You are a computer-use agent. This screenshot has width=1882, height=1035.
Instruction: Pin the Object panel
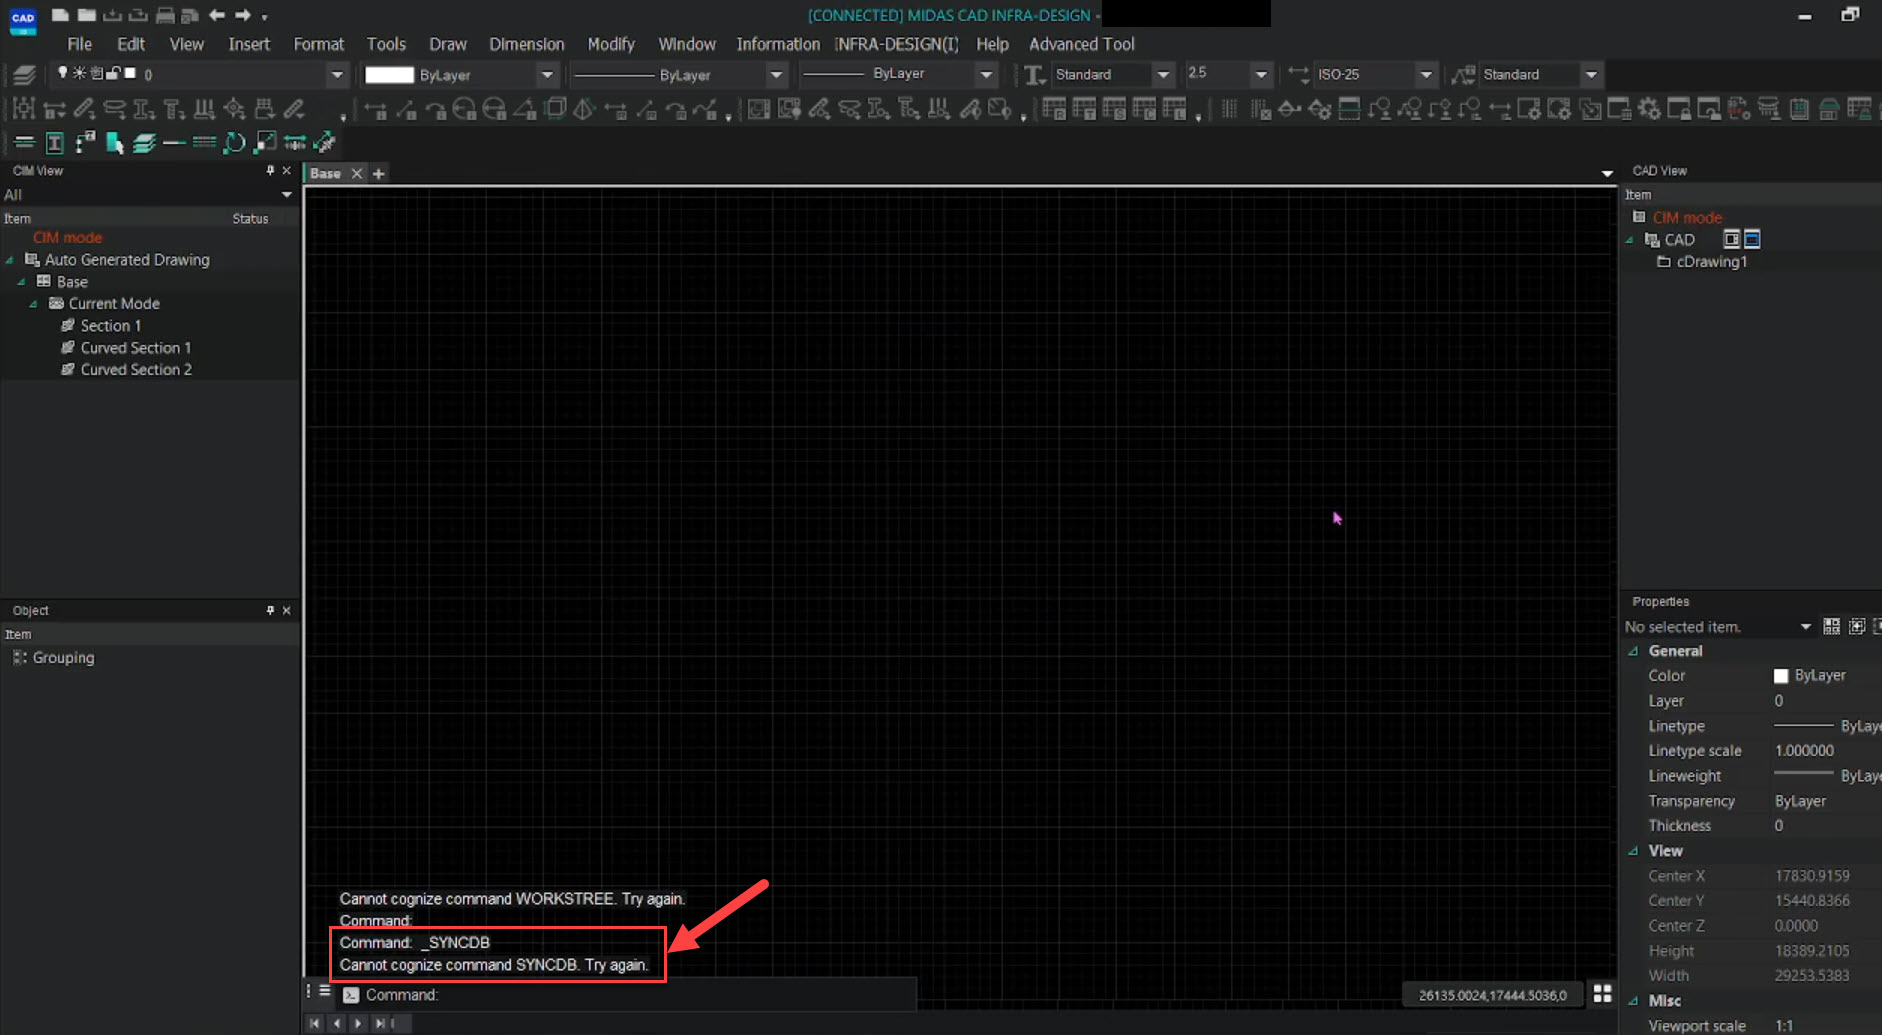pyautogui.click(x=270, y=610)
